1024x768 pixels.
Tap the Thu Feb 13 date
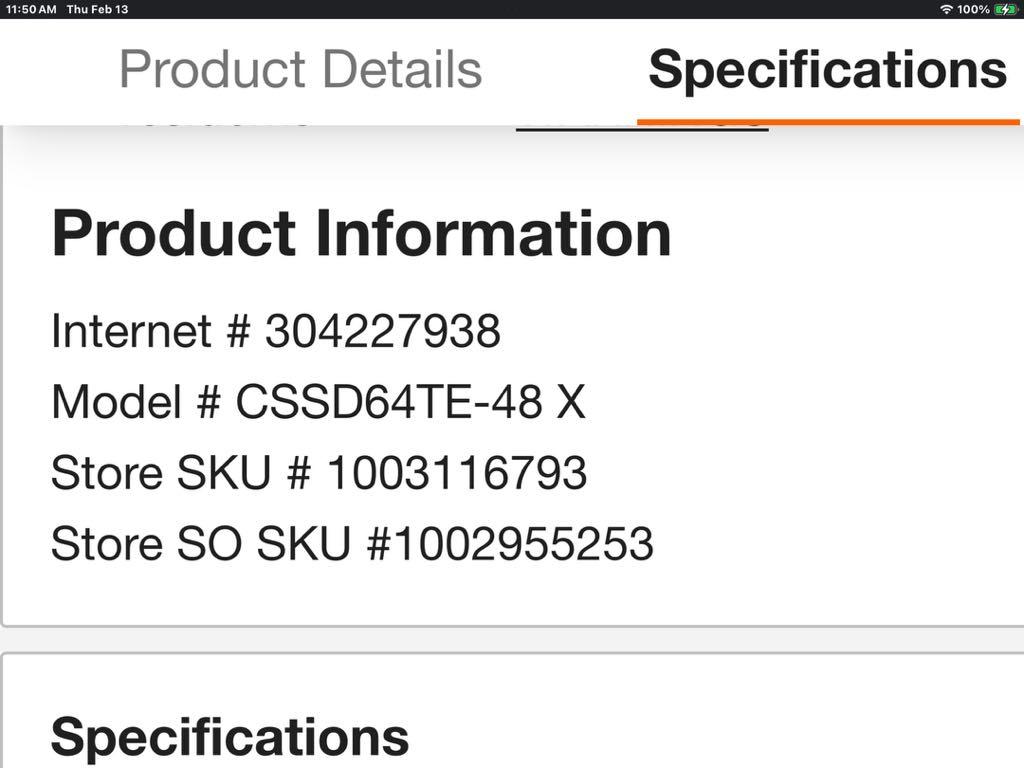coord(97,9)
